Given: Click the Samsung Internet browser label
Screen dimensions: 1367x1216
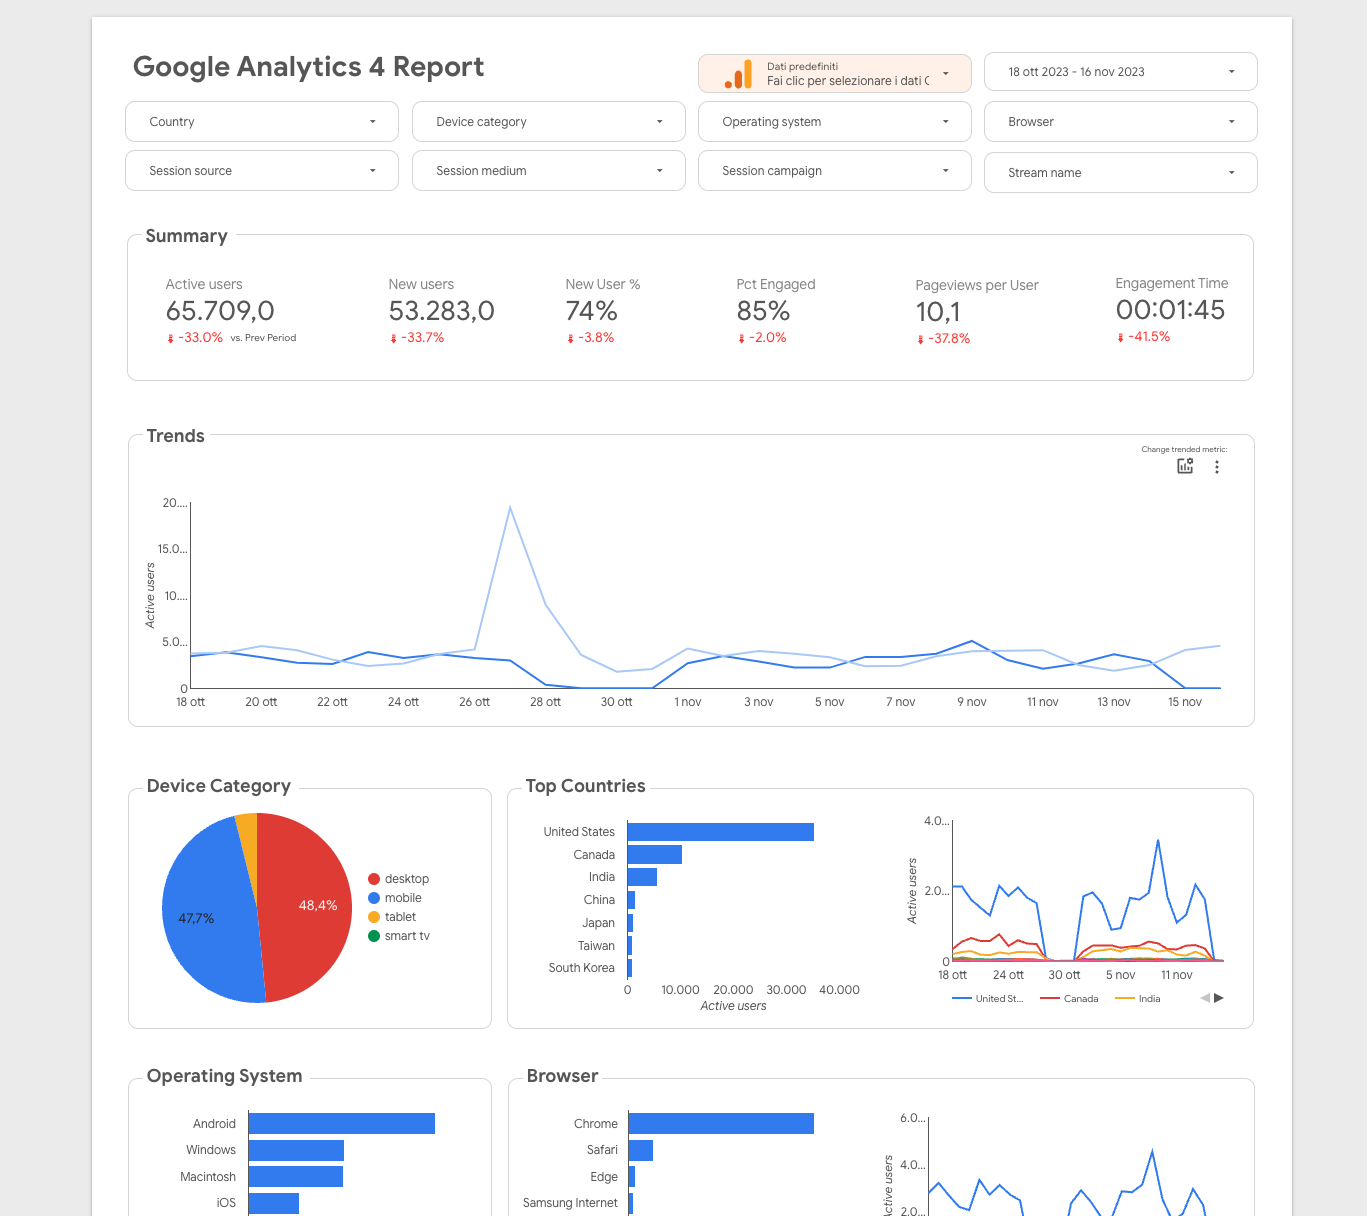Looking at the screenshot, I should [570, 1203].
